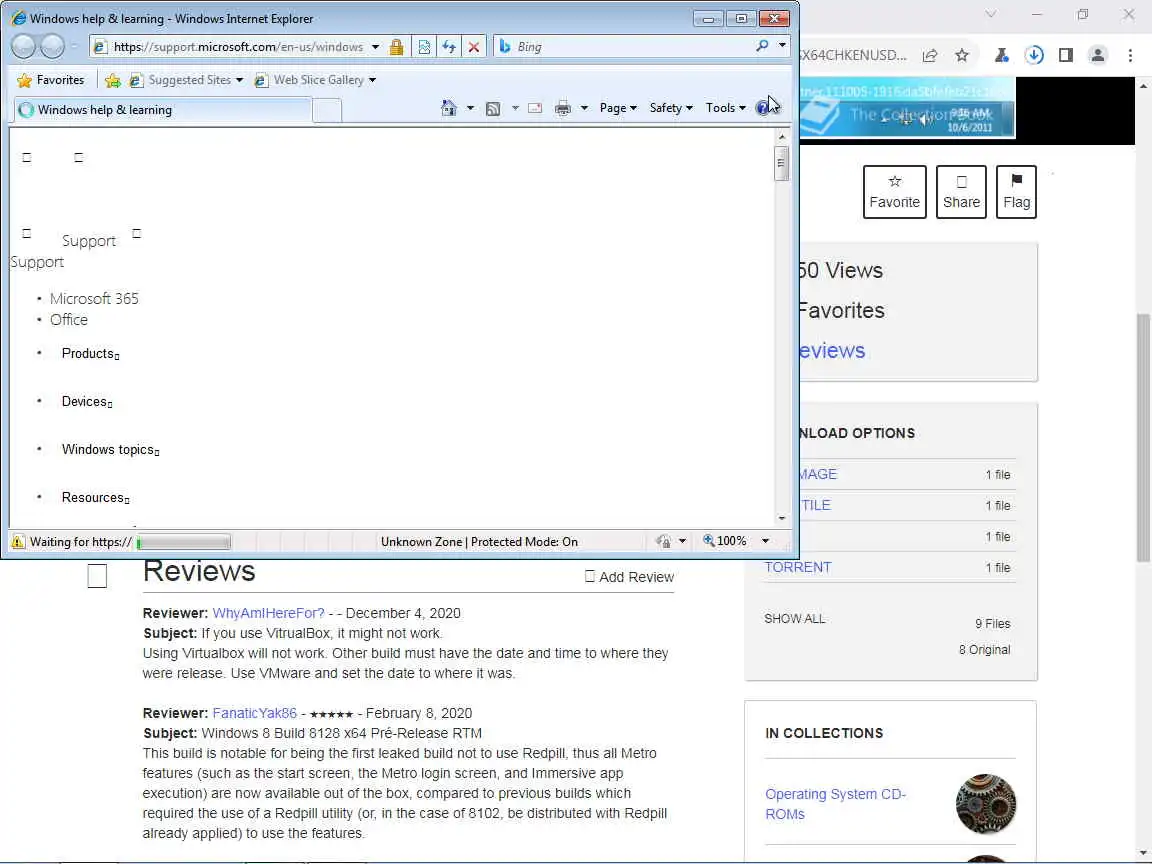This screenshot has width=1152, height=864.
Task: Click the TORRENT download option
Action: point(797,567)
